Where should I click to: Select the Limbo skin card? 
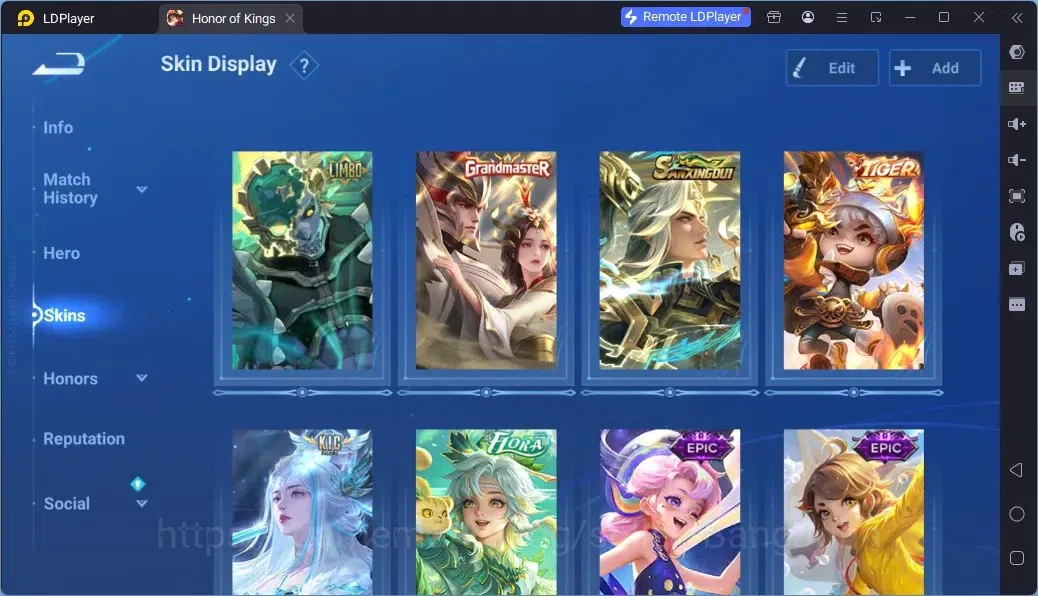tap(302, 260)
